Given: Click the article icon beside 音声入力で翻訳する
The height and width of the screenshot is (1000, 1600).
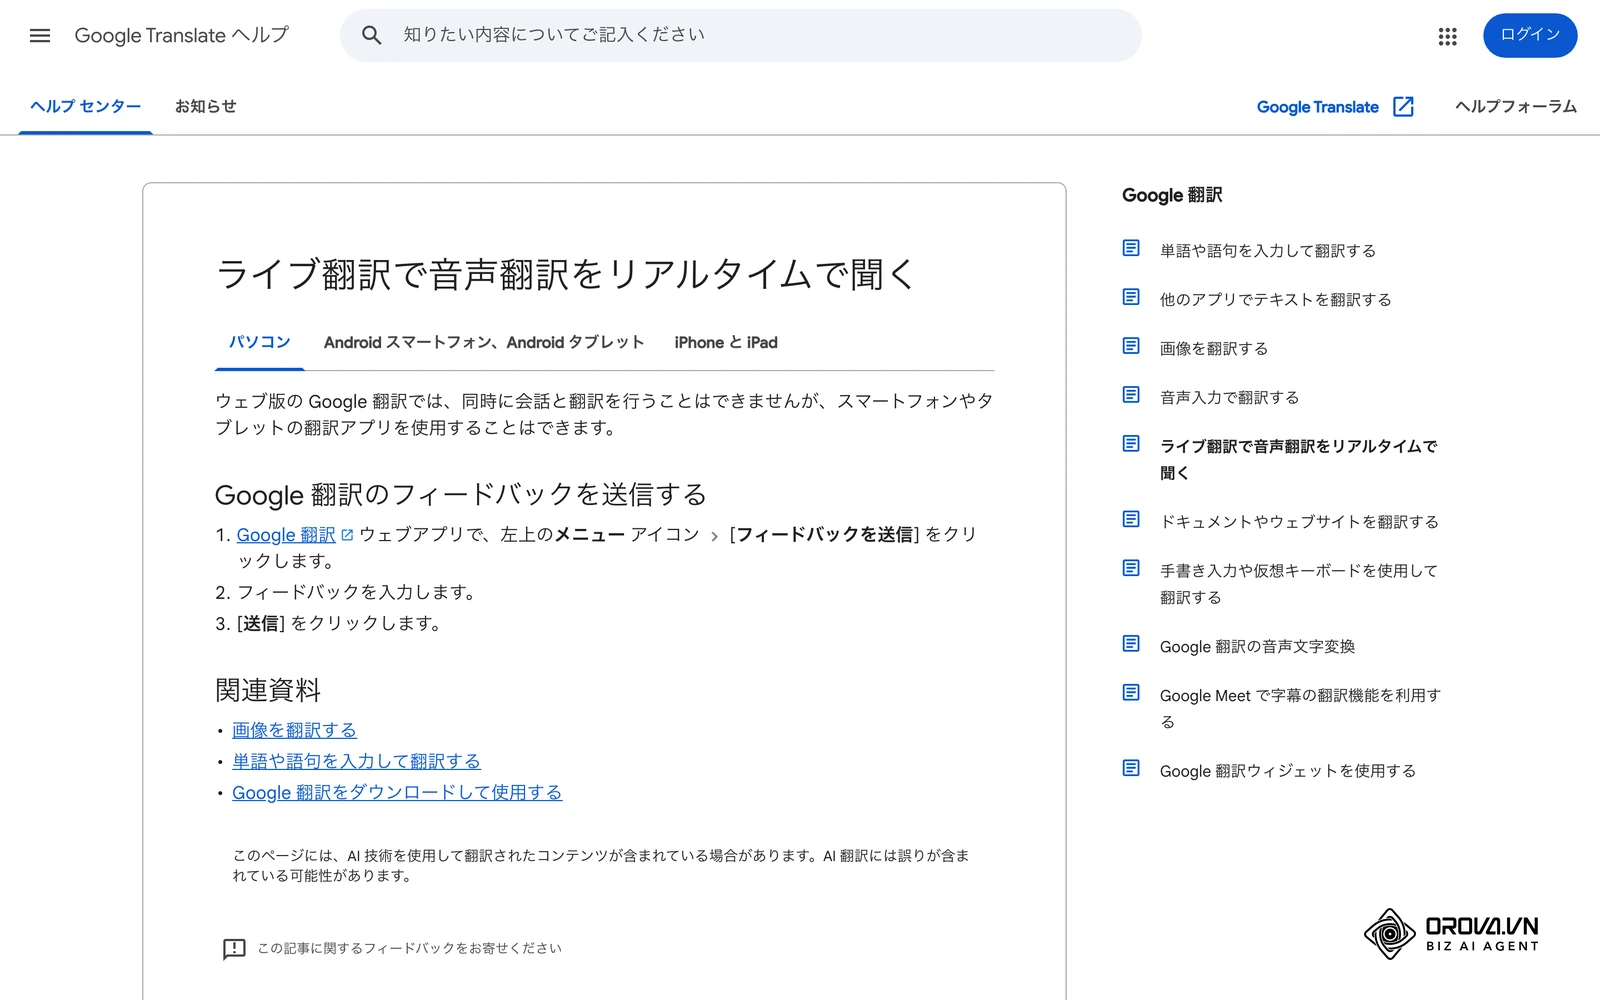Looking at the screenshot, I should point(1131,395).
